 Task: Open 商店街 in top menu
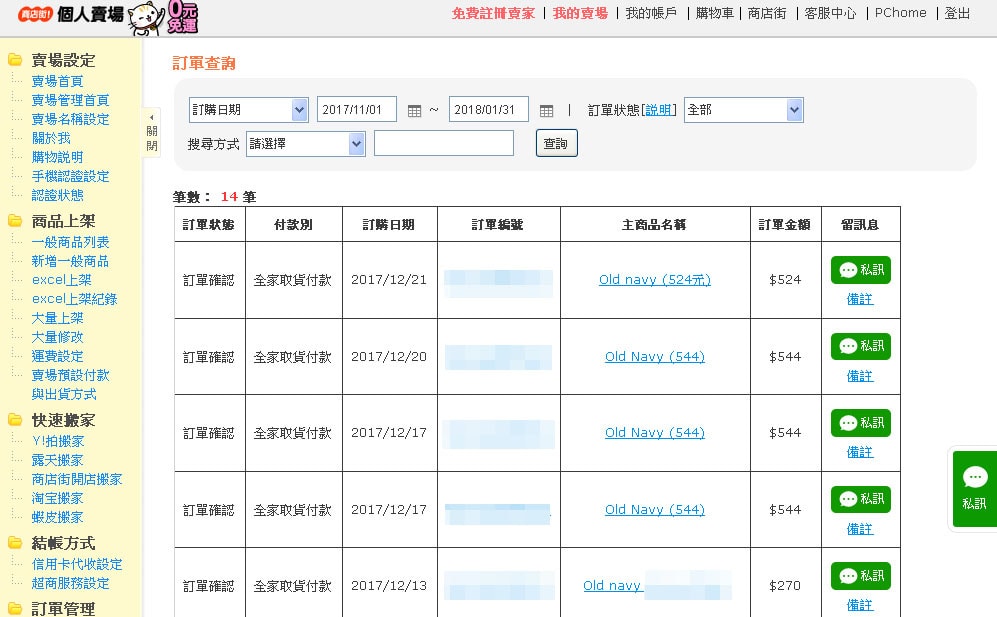pyautogui.click(x=767, y=13)
